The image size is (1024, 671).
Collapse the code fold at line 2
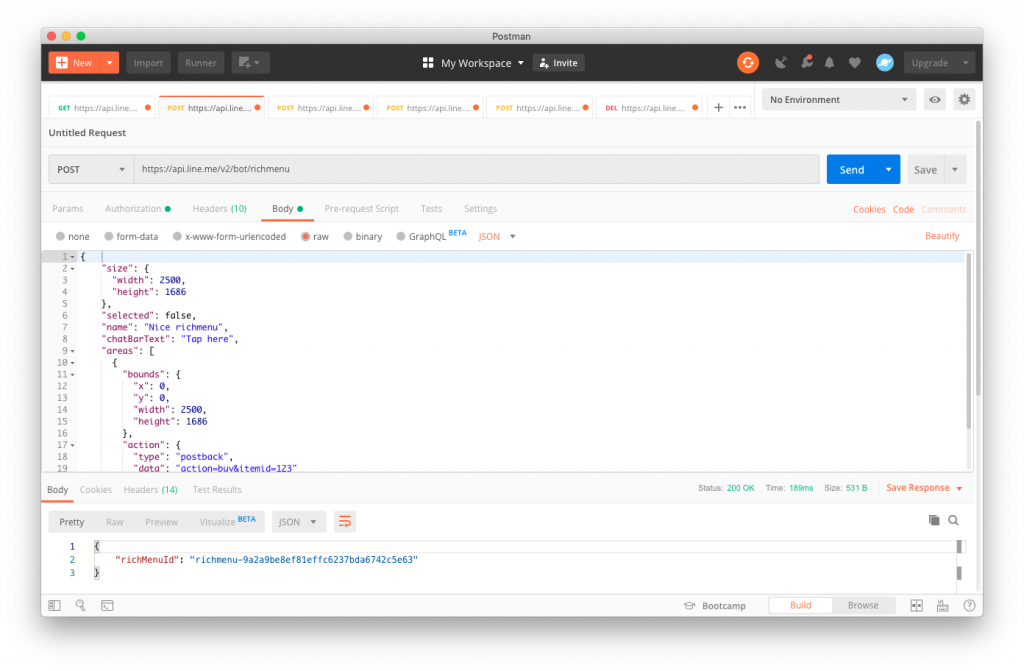tap(72, 269)
